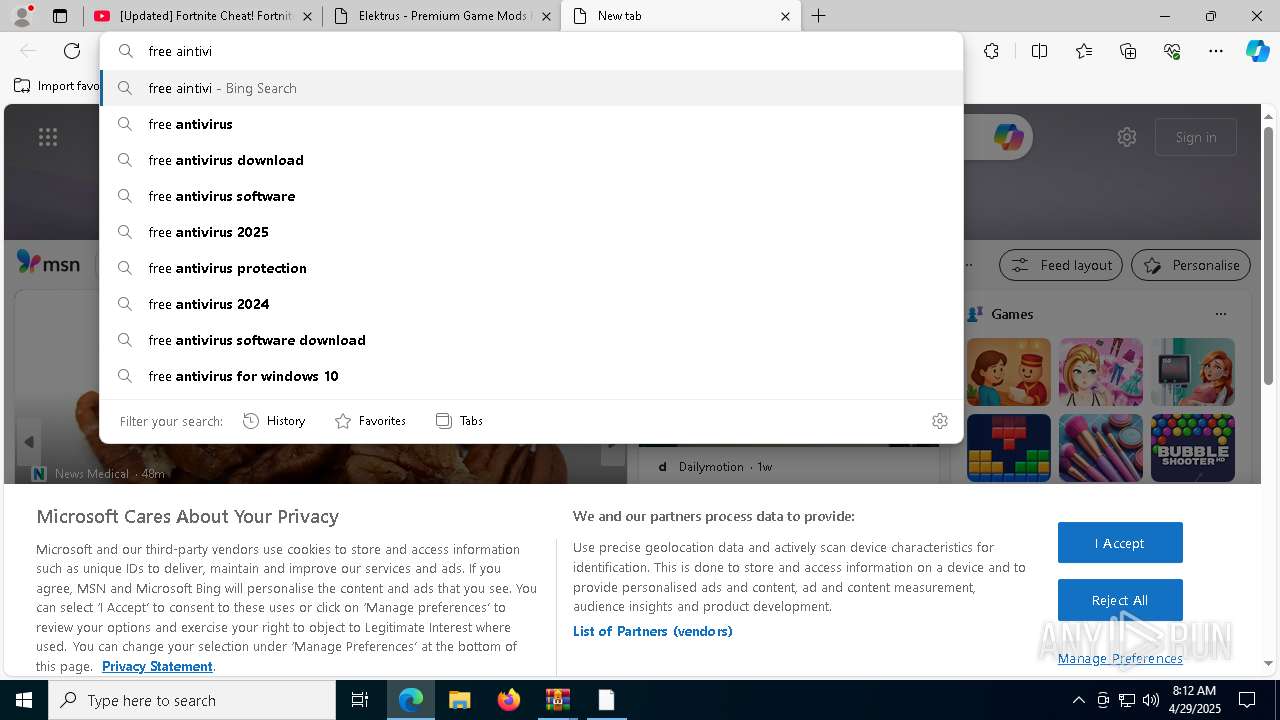Open Windows Start menu
Image resolution: width=1280 pixels, height=720 pixels.
click(24, 700)
